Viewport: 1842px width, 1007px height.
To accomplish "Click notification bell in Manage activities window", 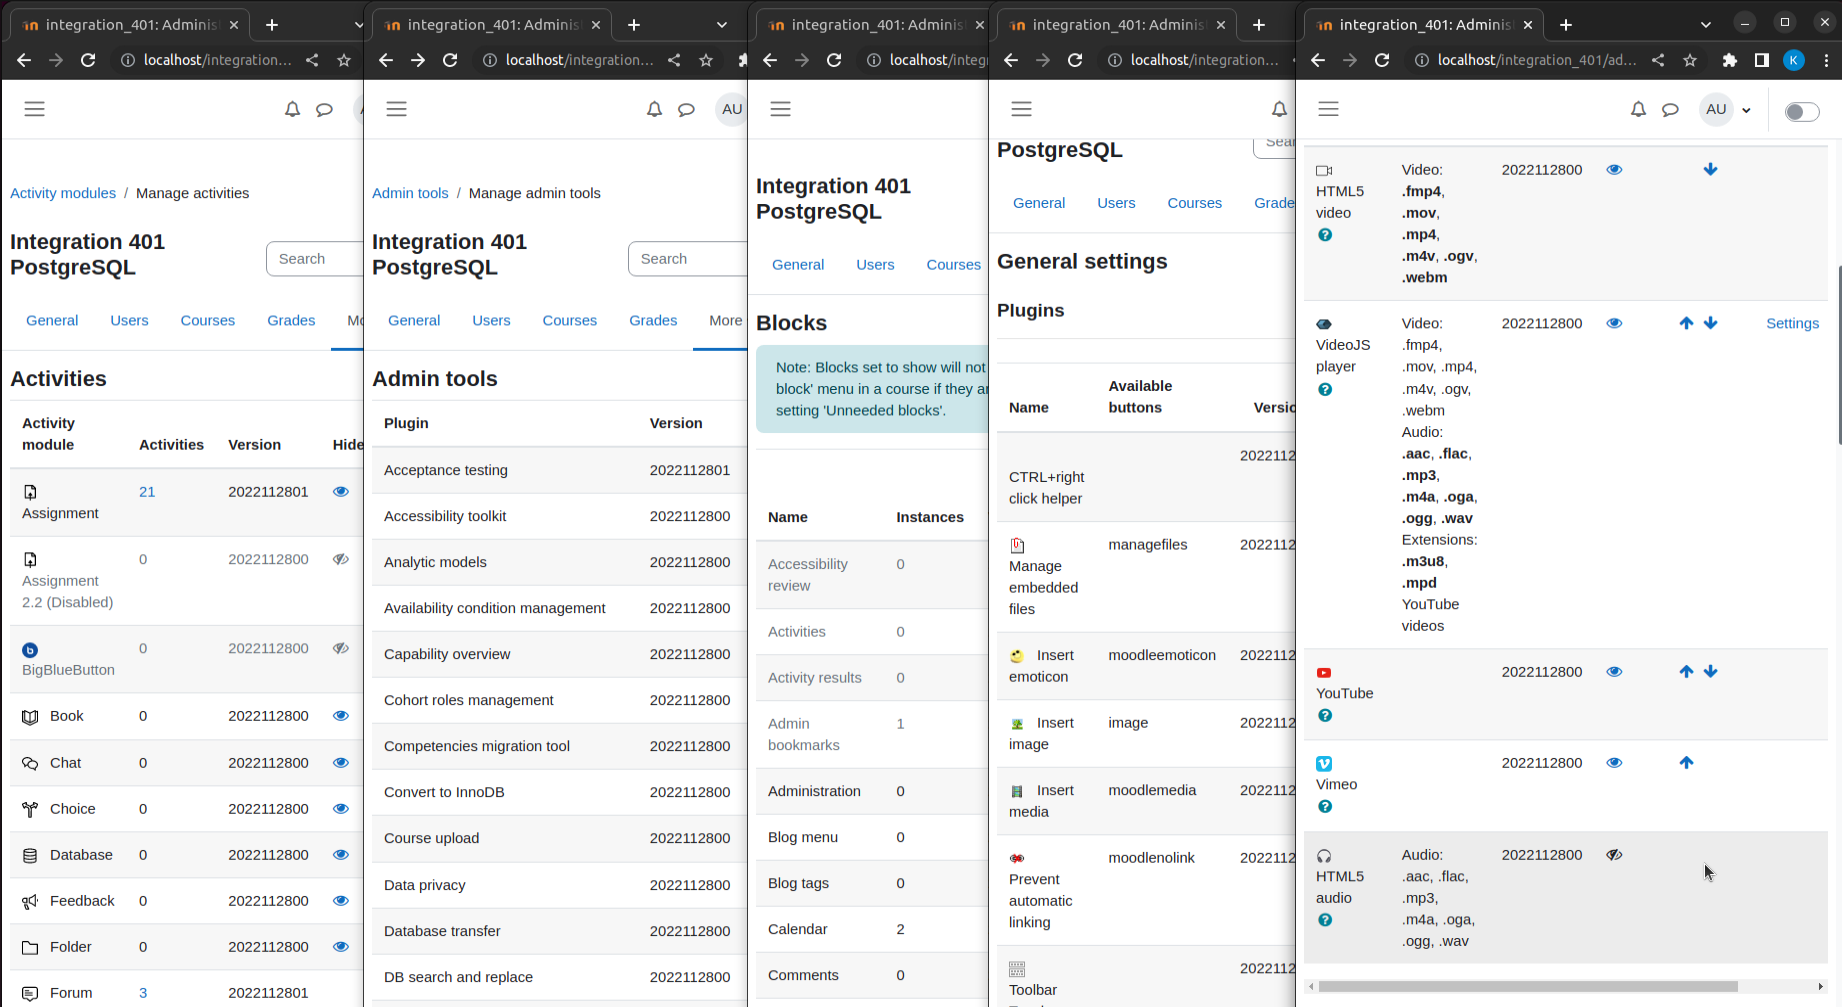I will [x=292, y=110].
